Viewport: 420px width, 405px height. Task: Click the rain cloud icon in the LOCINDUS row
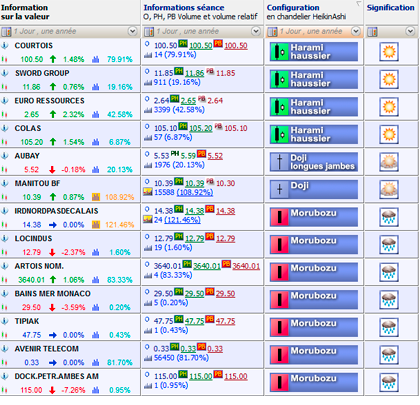[389, 245]
